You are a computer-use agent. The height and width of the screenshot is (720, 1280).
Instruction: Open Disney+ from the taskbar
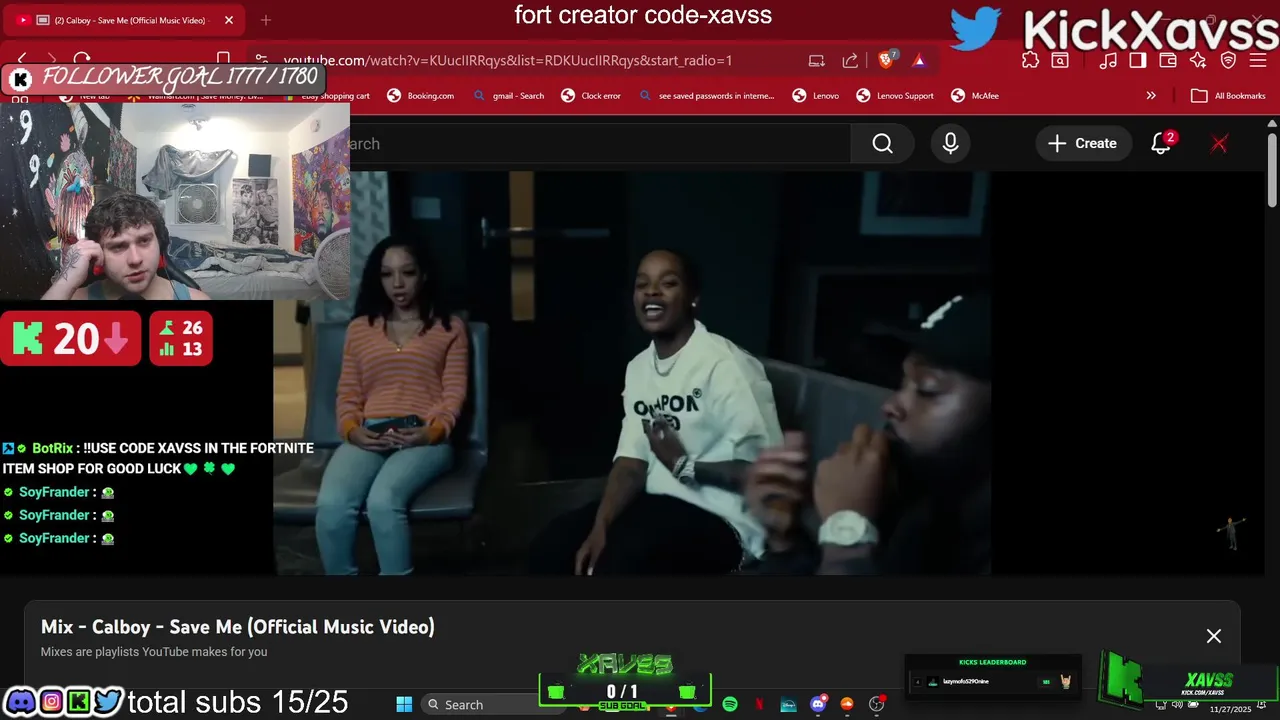coord(789,704)
